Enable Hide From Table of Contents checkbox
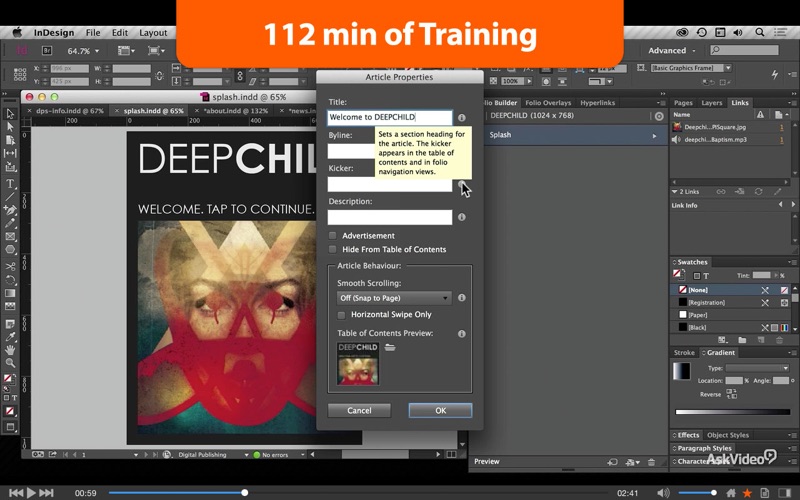 click(333, 249)
